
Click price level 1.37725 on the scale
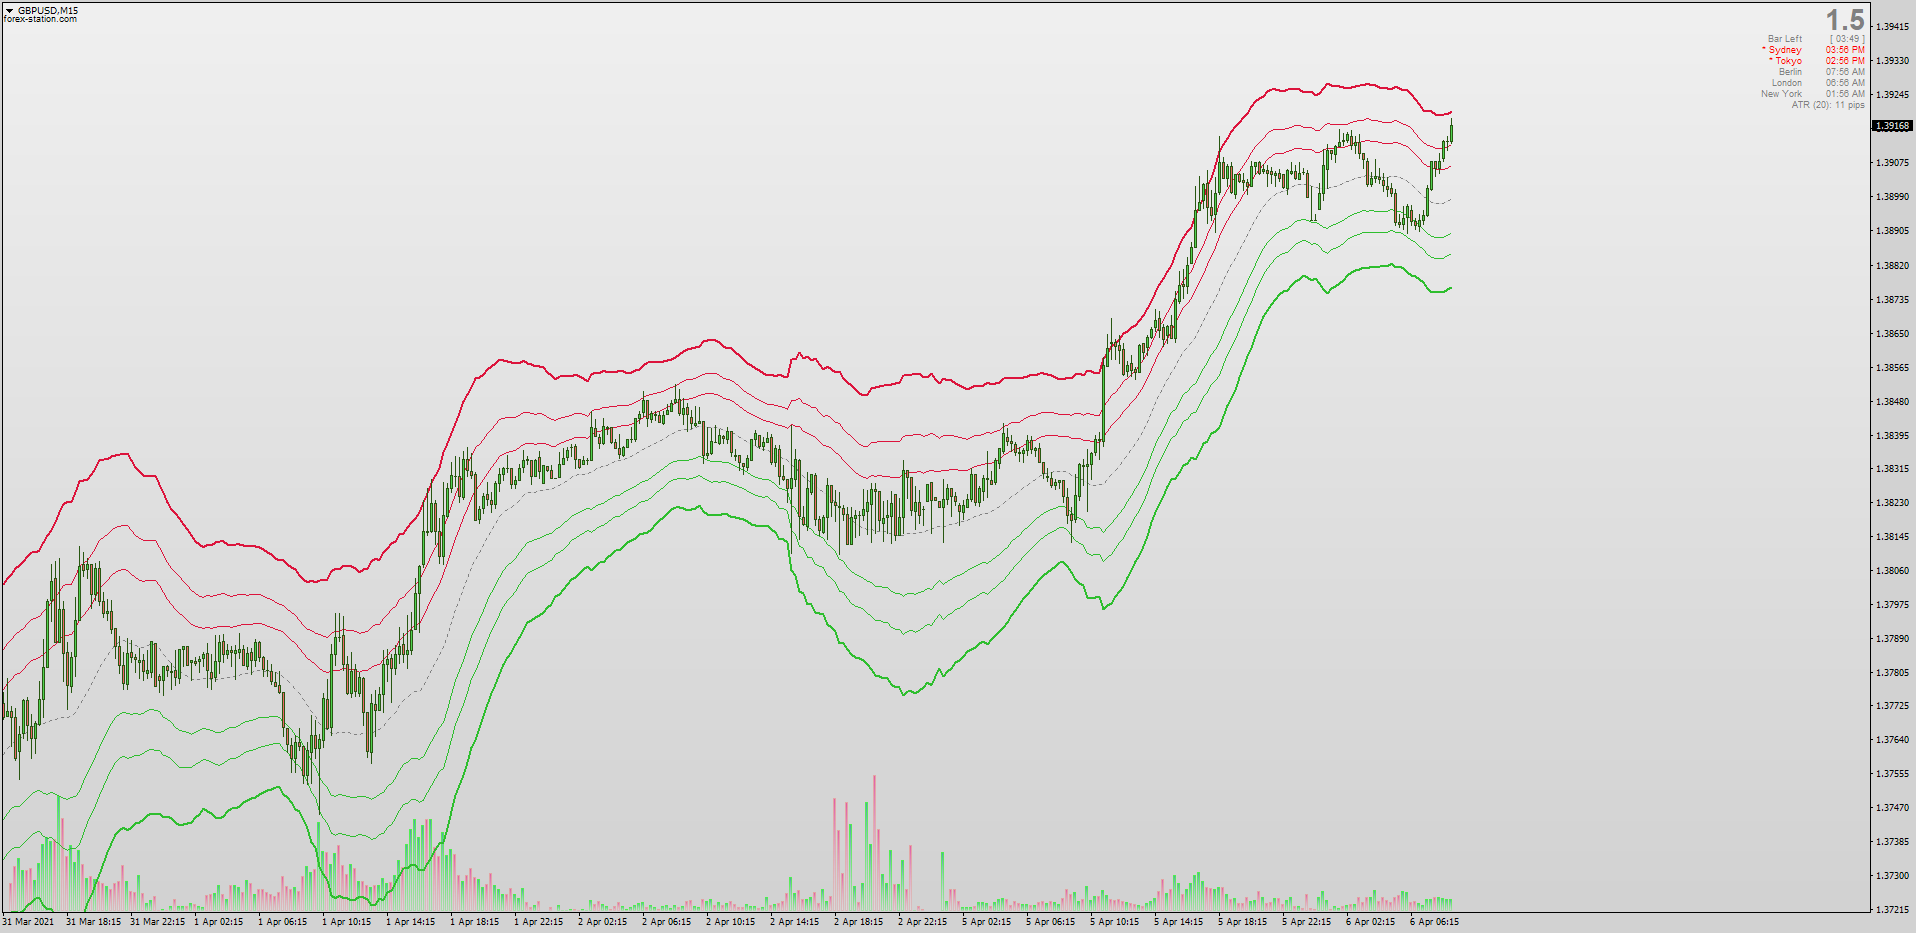[1893, 706]
